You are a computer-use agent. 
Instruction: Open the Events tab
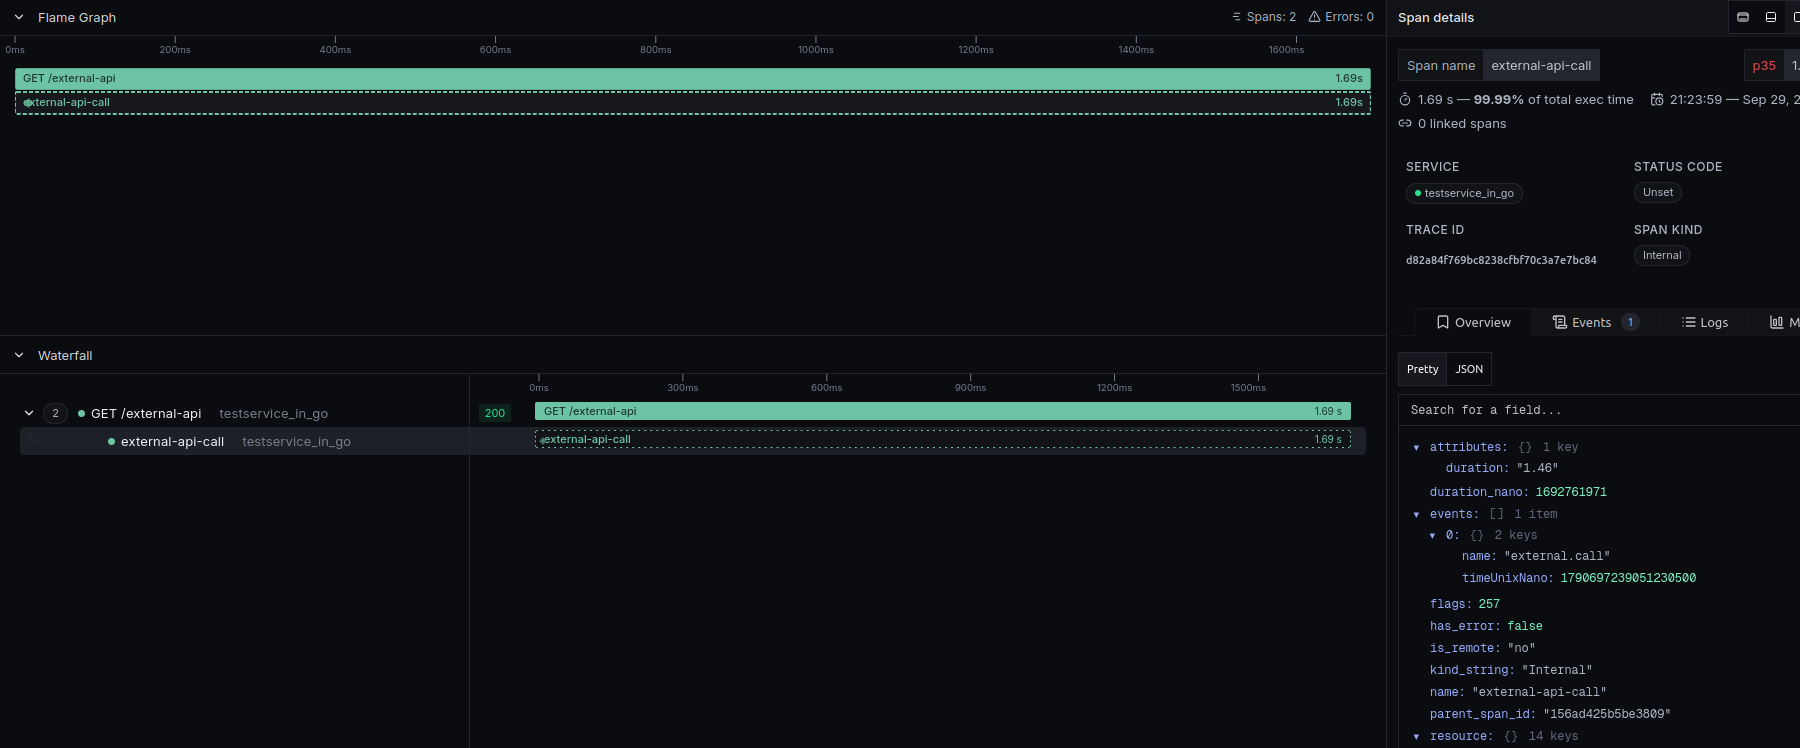pos(1595,322)
